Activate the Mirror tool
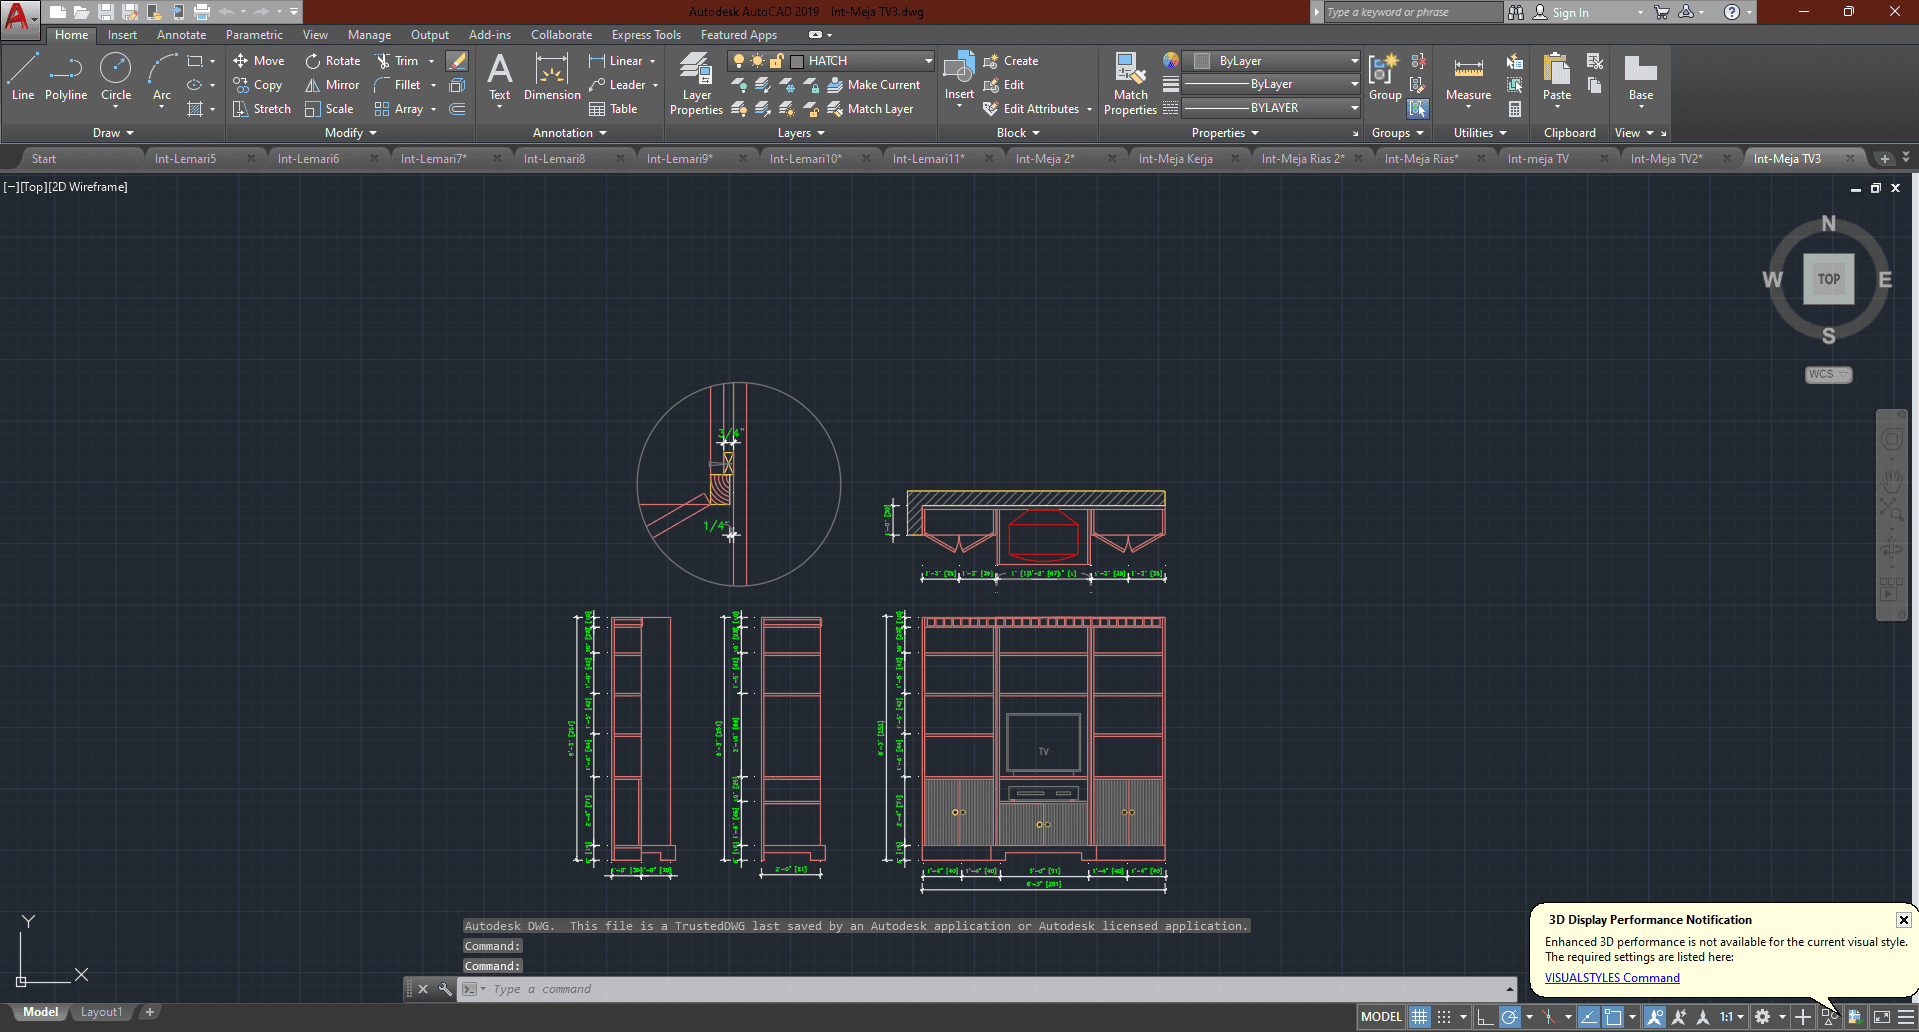 [332, 85]
